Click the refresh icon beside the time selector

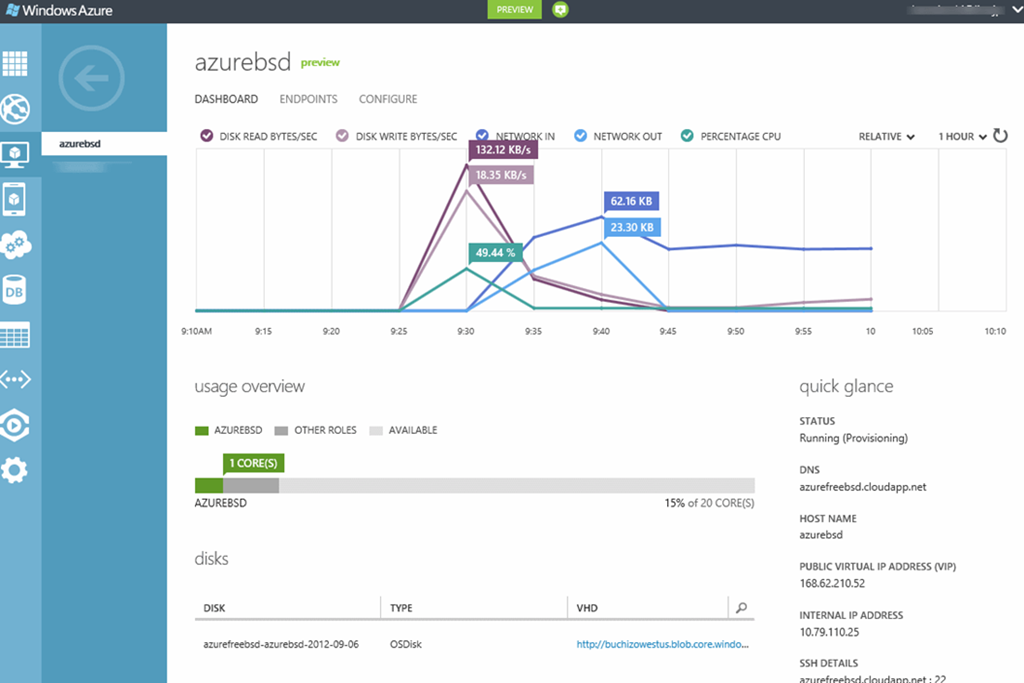point(1000,136)
